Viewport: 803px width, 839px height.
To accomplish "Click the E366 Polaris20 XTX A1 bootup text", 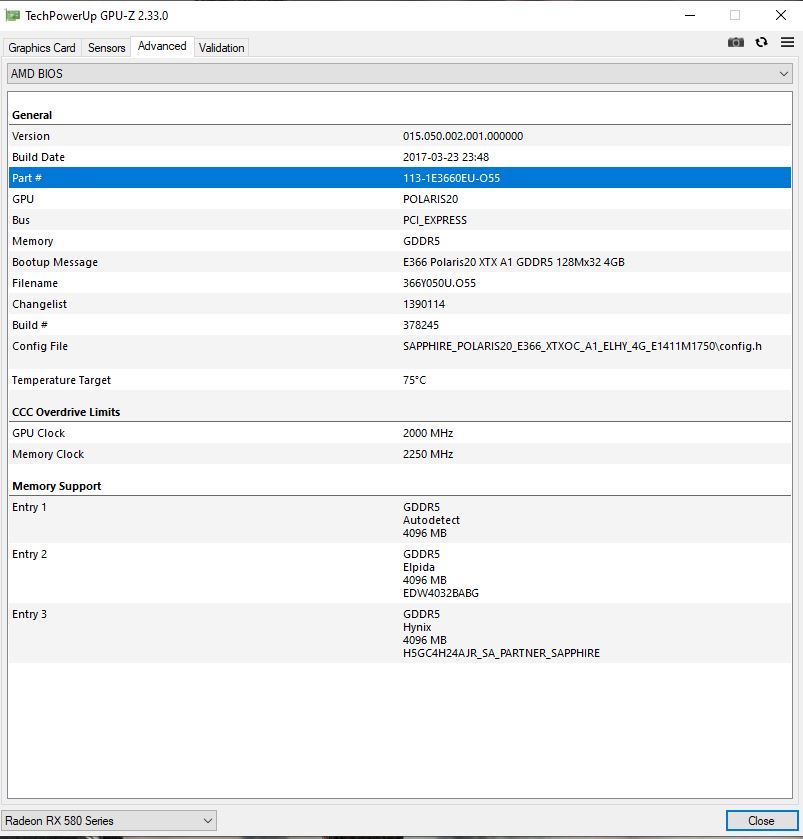I will 514,262.
